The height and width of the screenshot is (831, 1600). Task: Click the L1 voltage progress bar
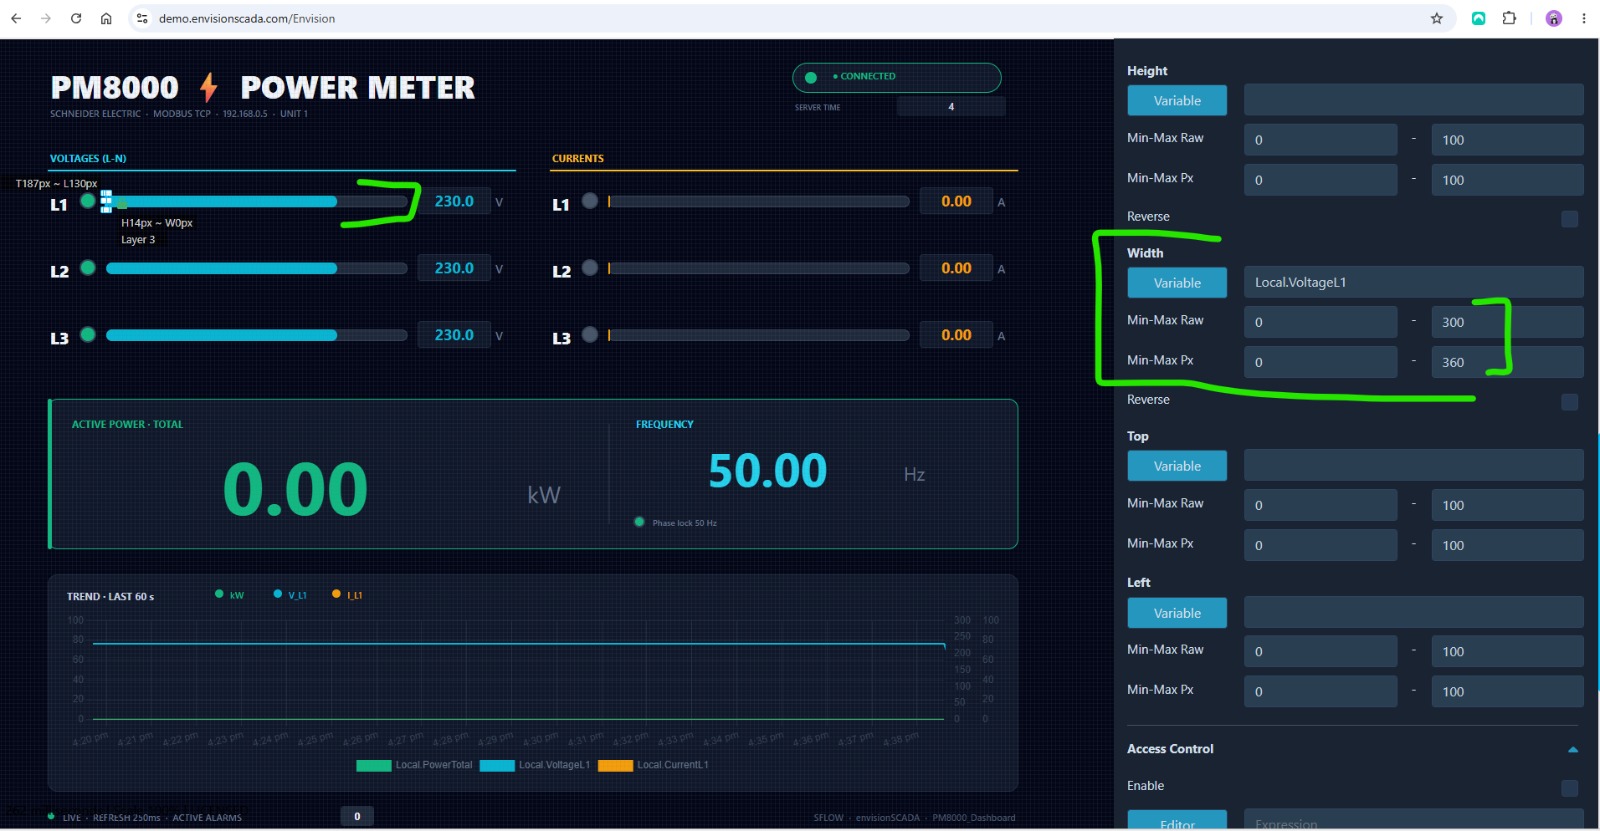256,201
